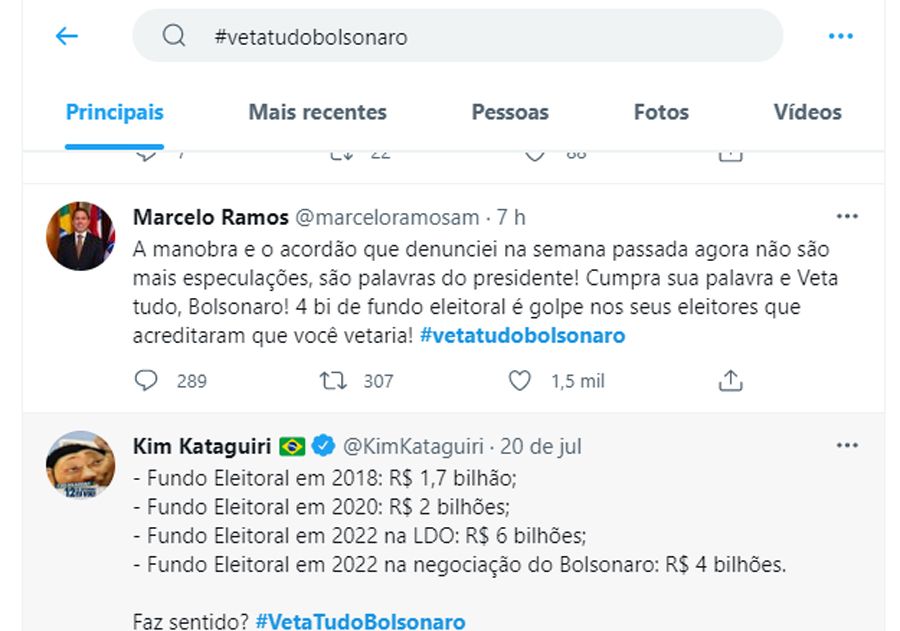Image resolution: width=900 pixels, height=631 pixels.
Task: Switch to the Principais tab
Action: pyautogui.click(x=114, y=112)
